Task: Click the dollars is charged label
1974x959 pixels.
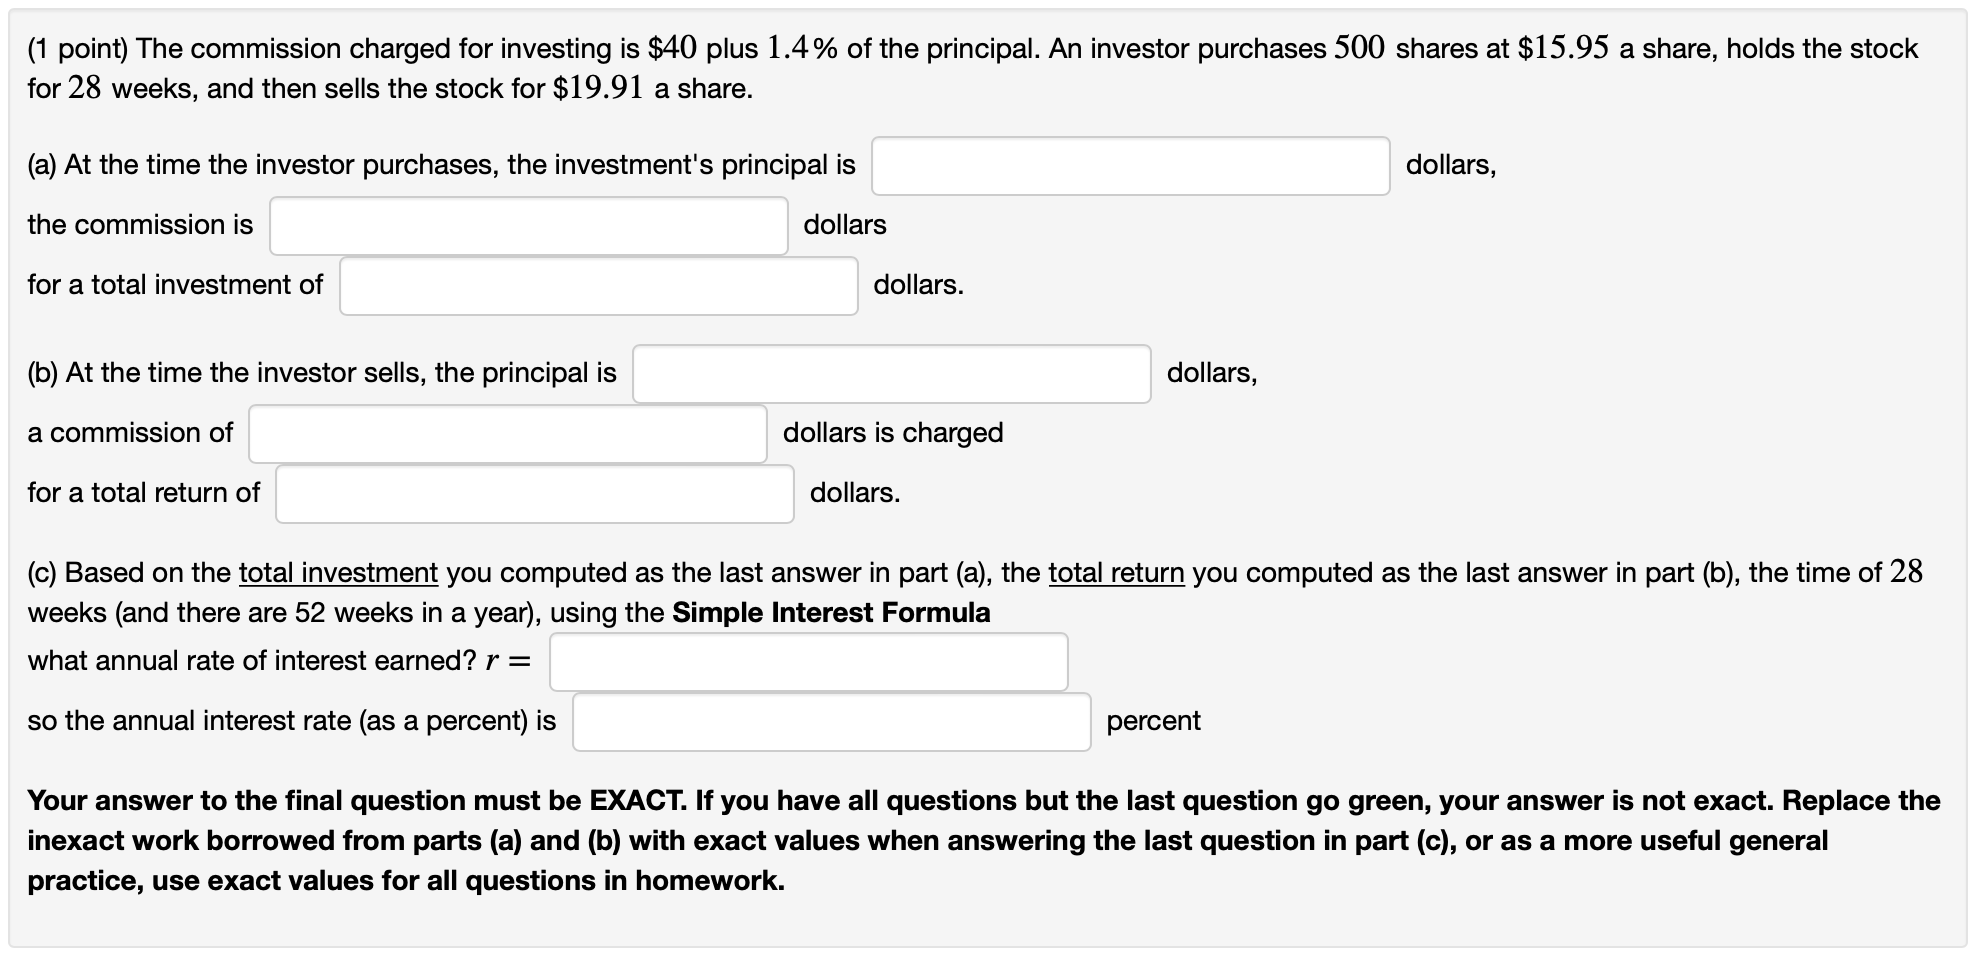Action: coord(893,433)
